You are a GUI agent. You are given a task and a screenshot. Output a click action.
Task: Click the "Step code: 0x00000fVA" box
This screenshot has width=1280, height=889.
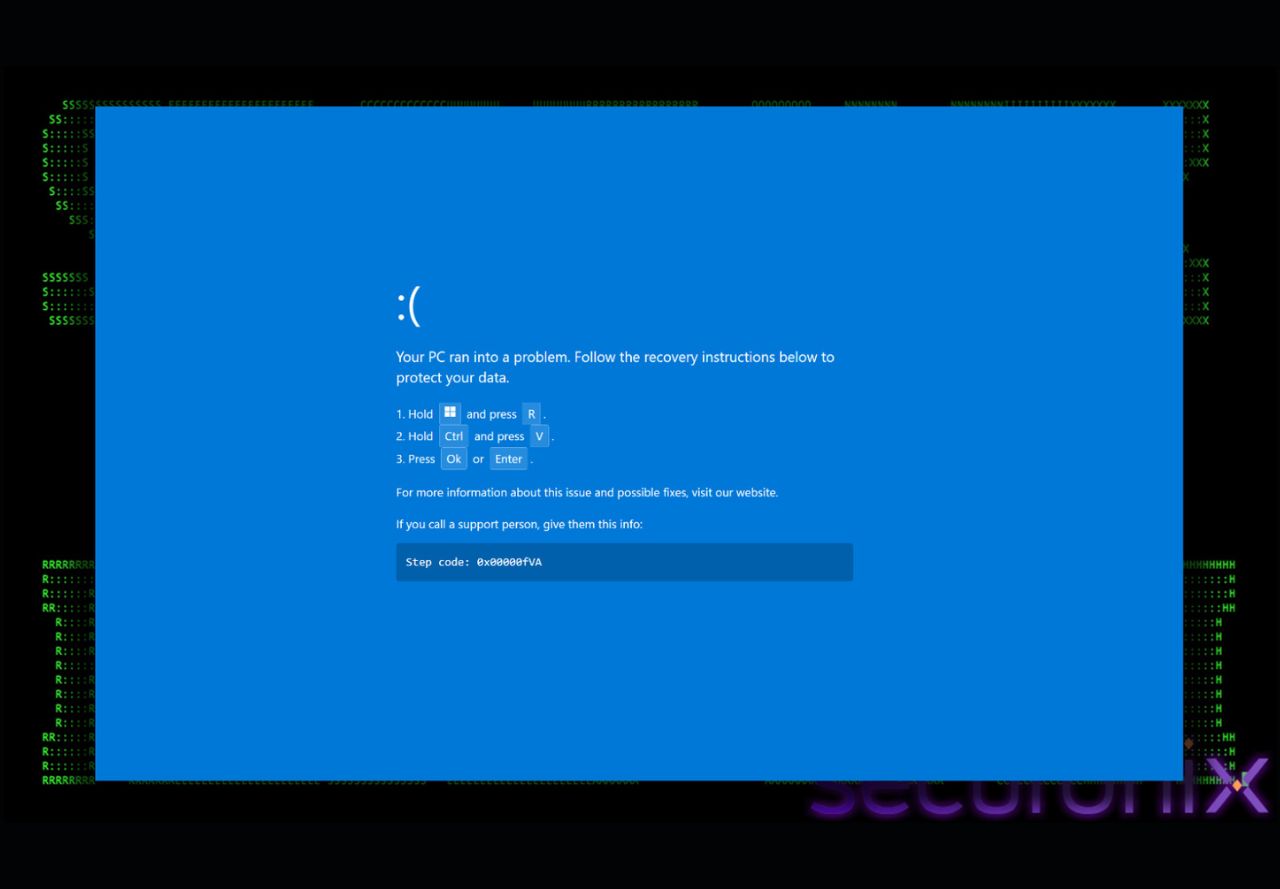624,562
